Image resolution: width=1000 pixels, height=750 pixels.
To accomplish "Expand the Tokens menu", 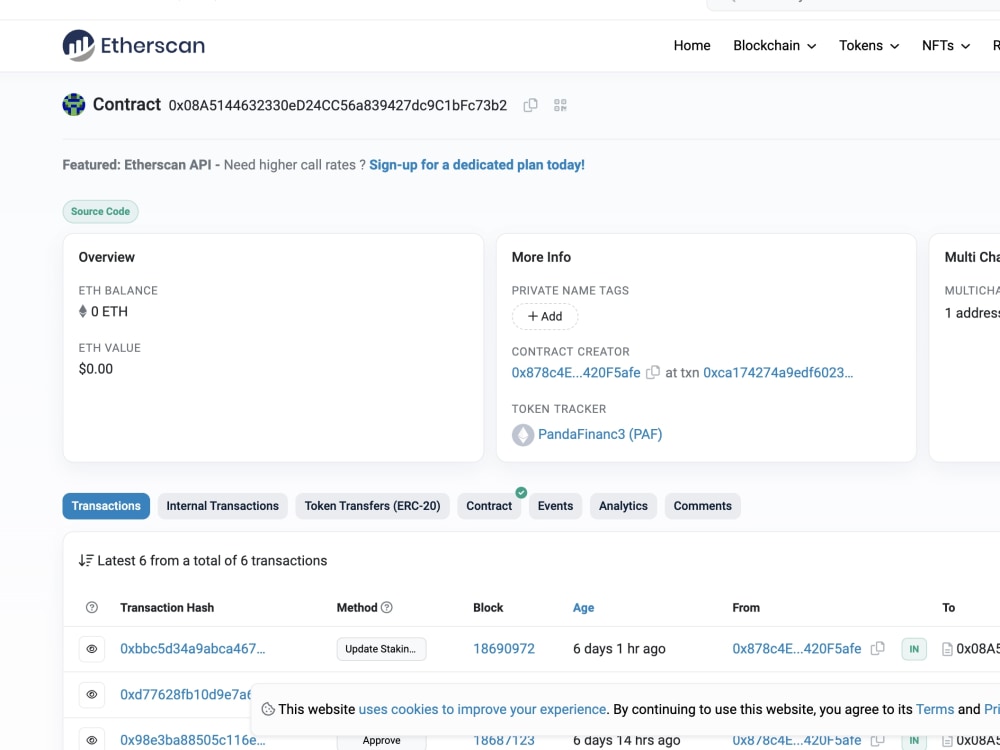I will coord(869,45).
